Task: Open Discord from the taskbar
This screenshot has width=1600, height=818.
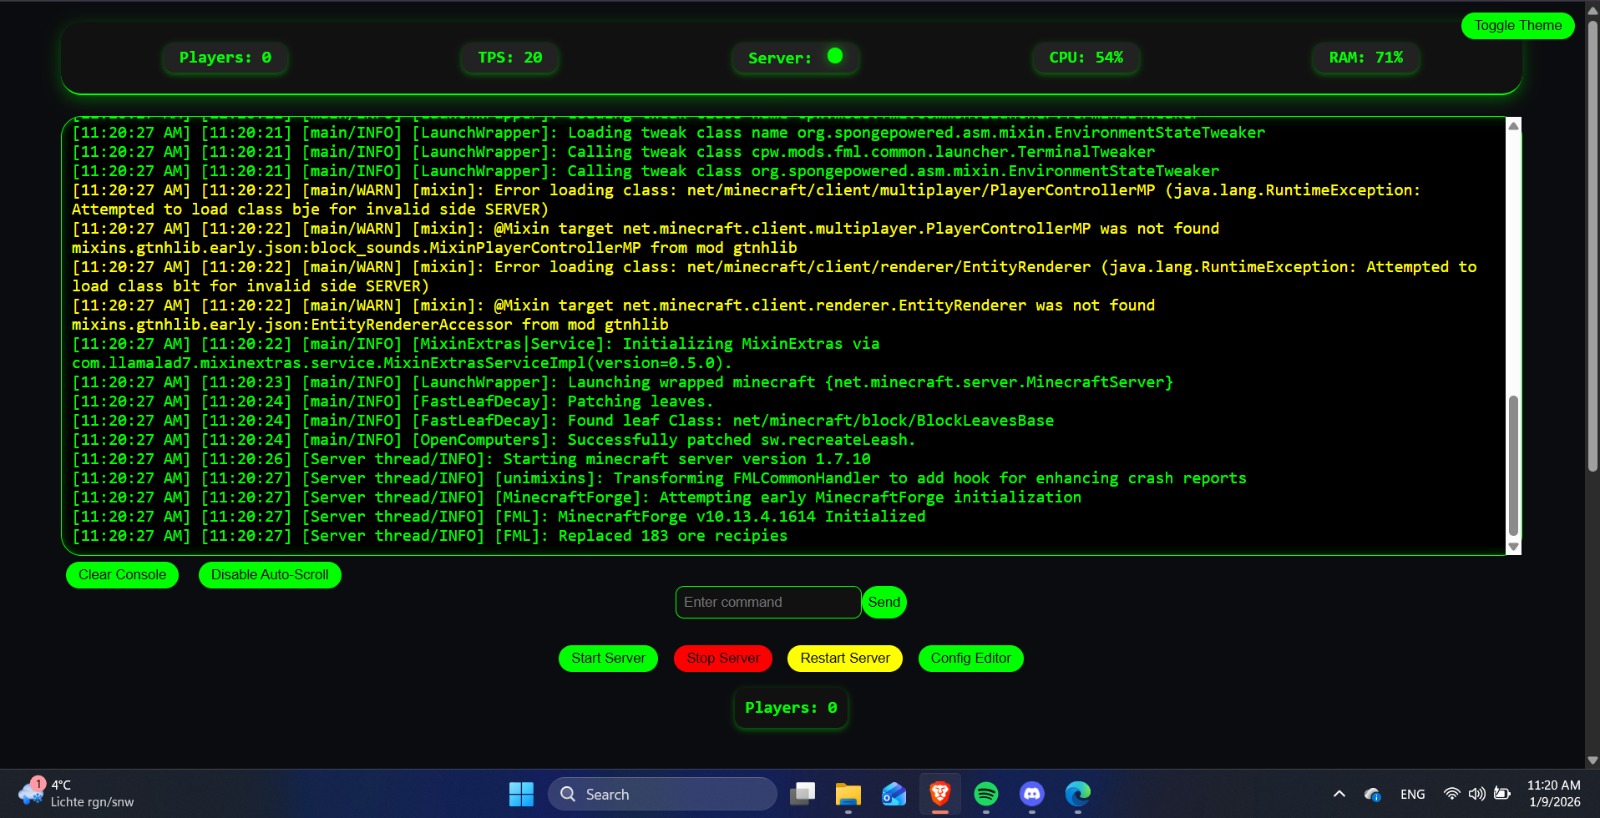Action: (1032, 794)
